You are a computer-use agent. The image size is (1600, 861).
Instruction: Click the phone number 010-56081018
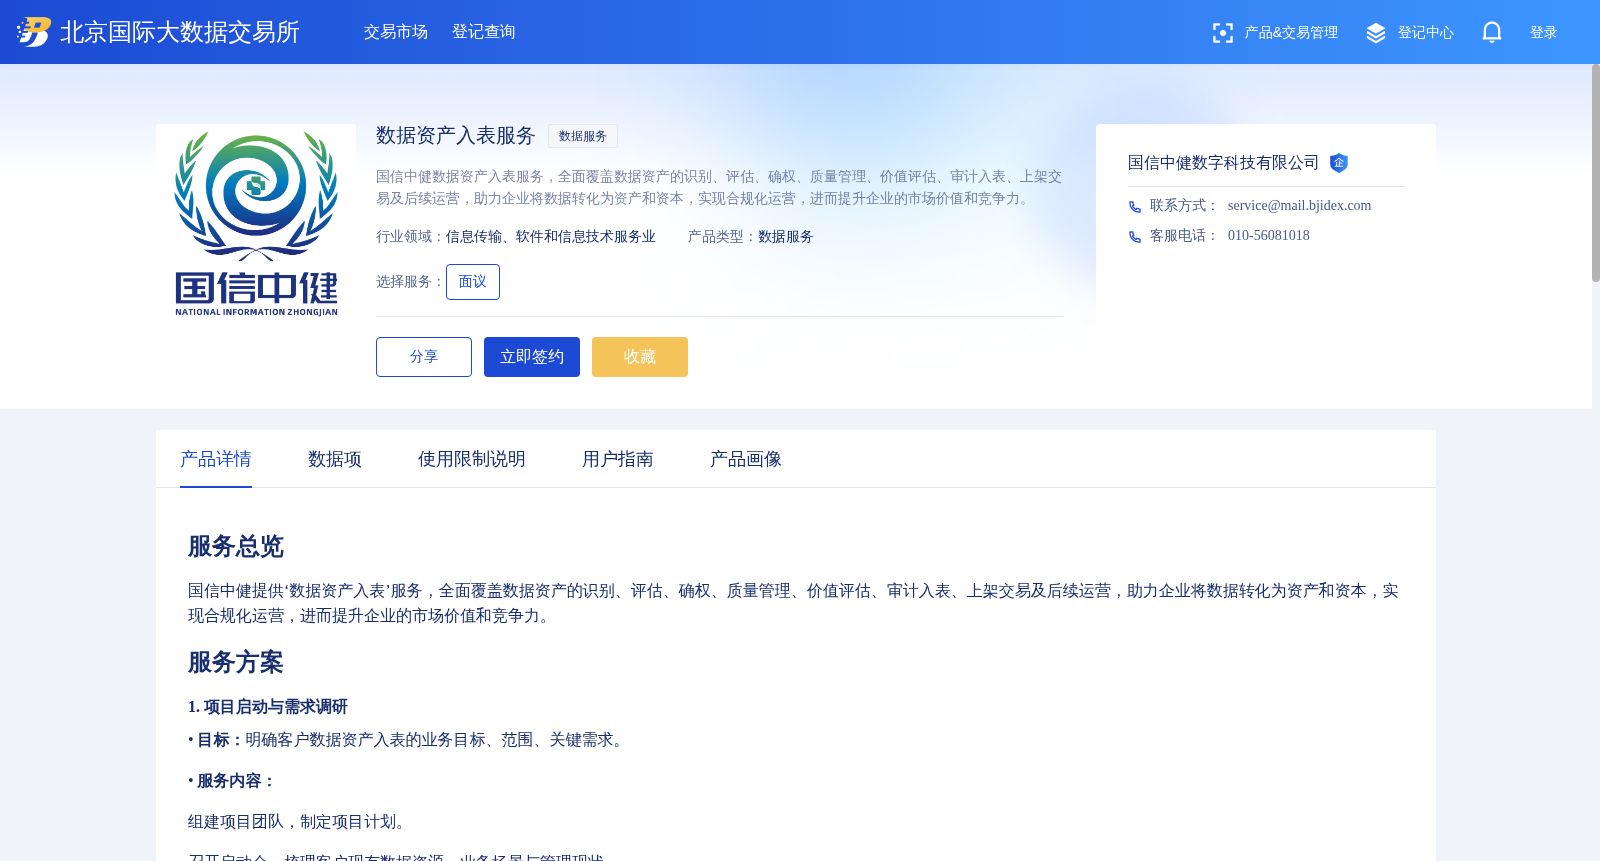pos(1269,236)
